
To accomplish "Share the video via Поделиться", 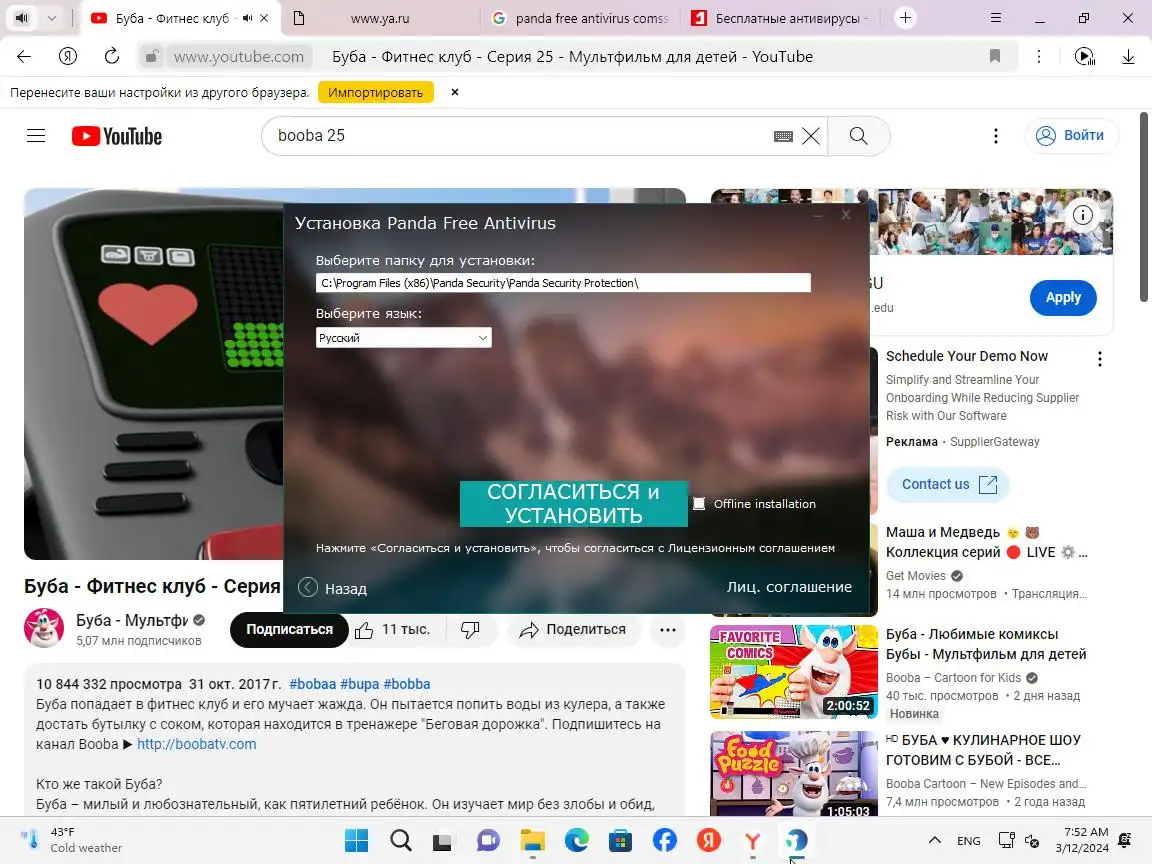I will click(x=572, y=630).
